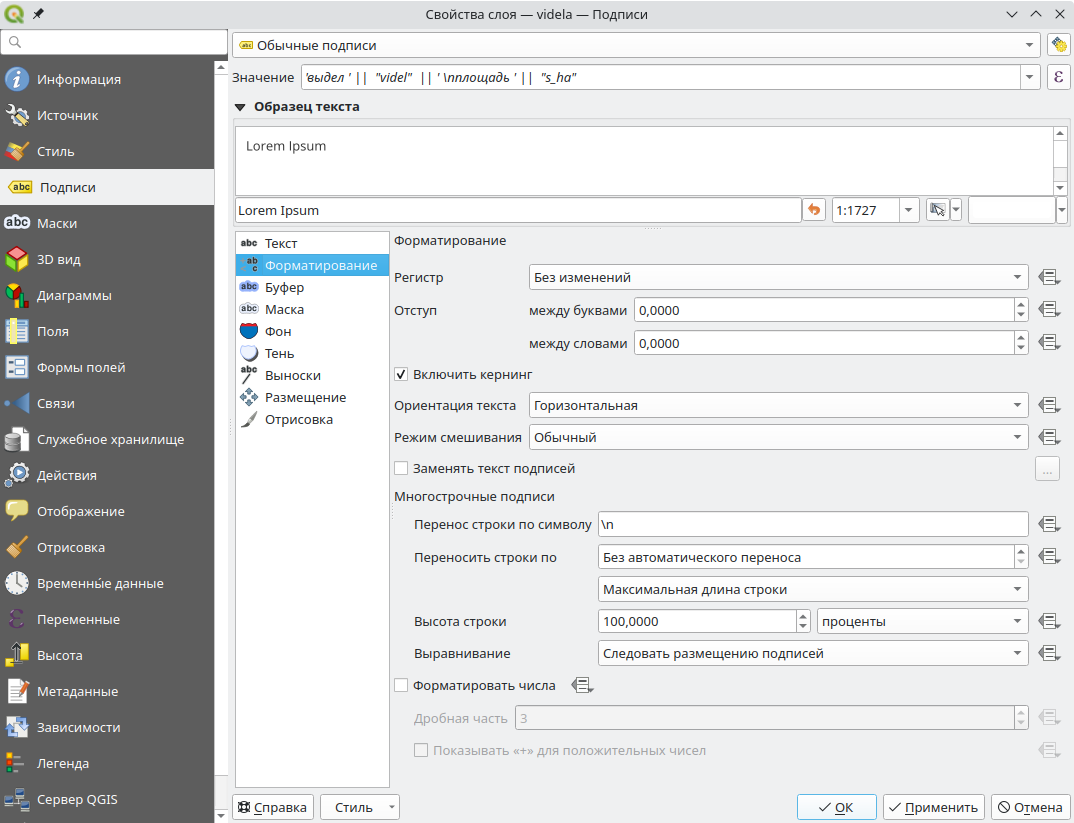
Task: Click in the sidebar search field
Action: coord(114,42)
